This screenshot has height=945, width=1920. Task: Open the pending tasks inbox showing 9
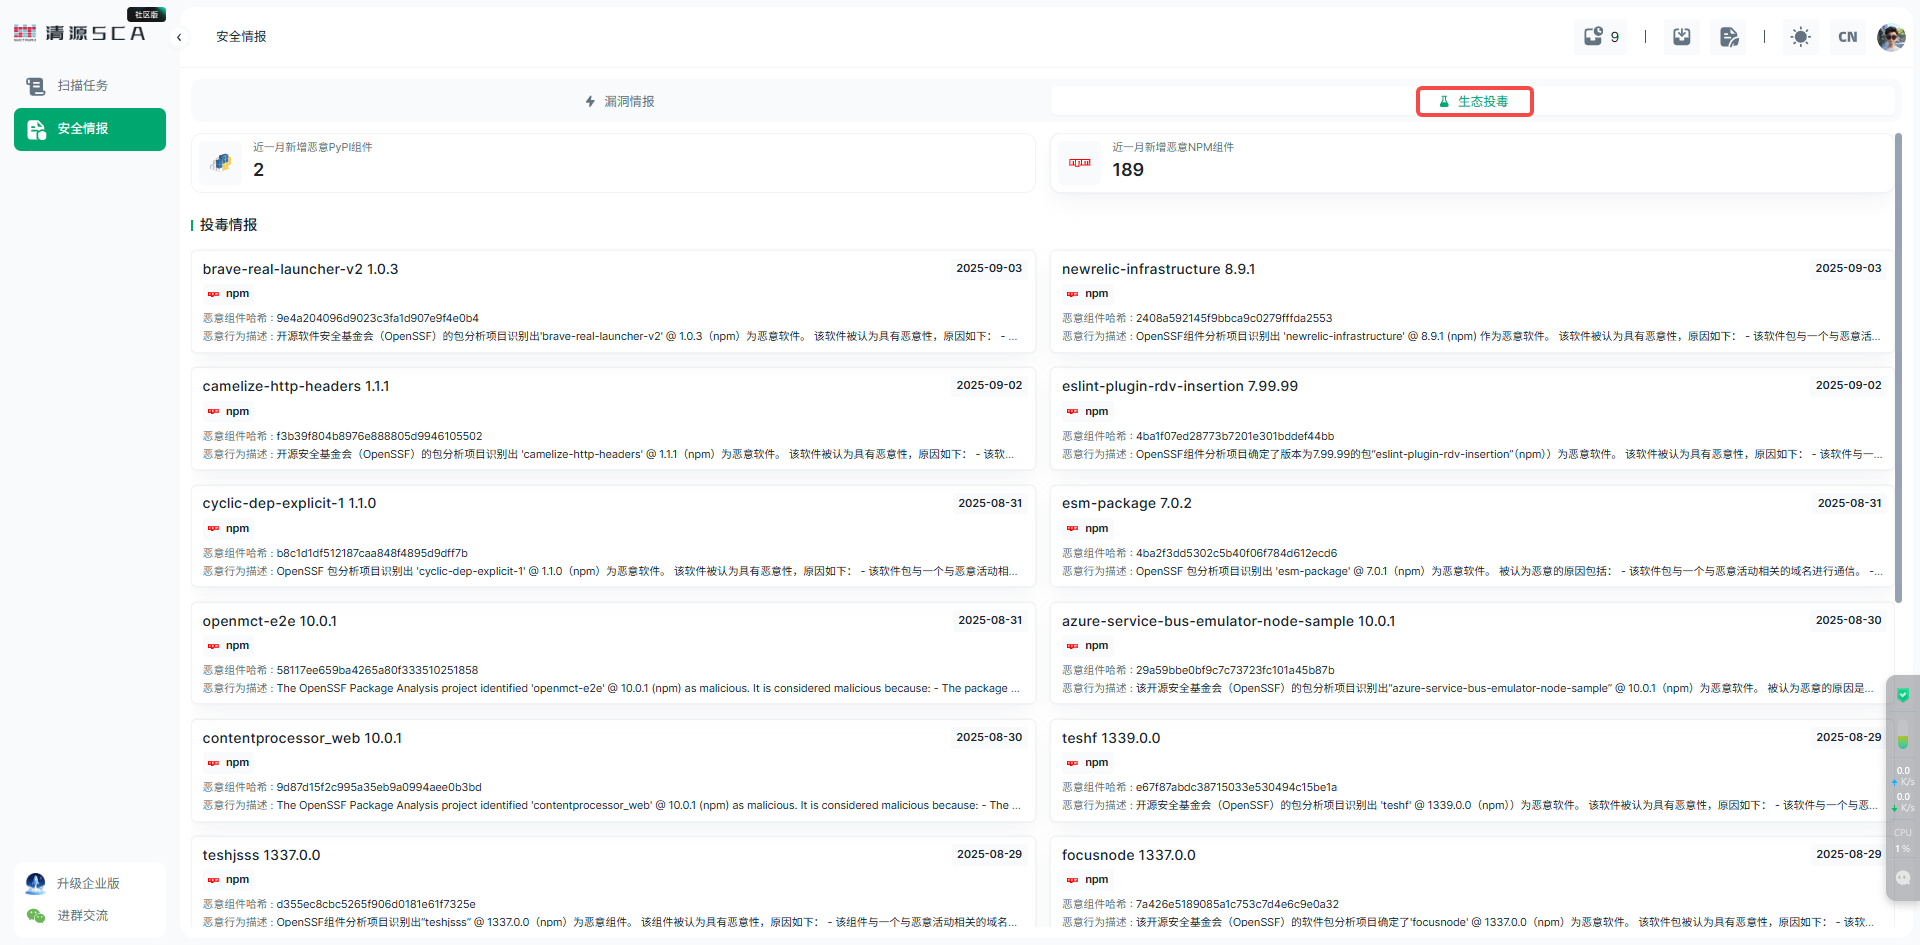pyautogui.click(x=1600, y=37)
